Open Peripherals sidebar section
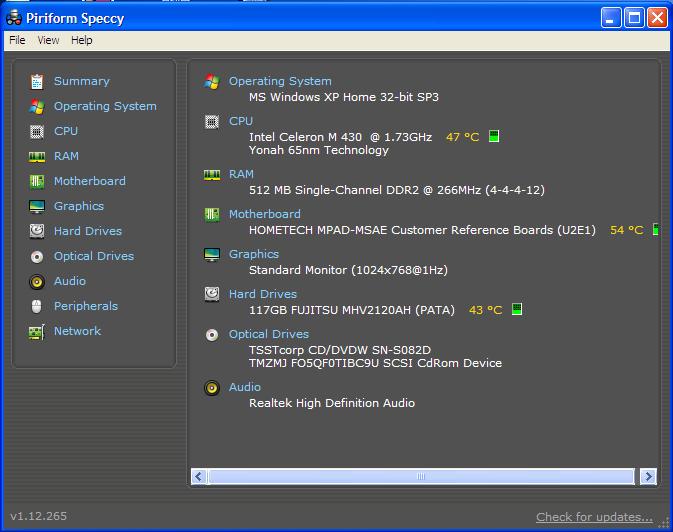The height and width of the screenshot is (532, 673). [x=85, y=306]
